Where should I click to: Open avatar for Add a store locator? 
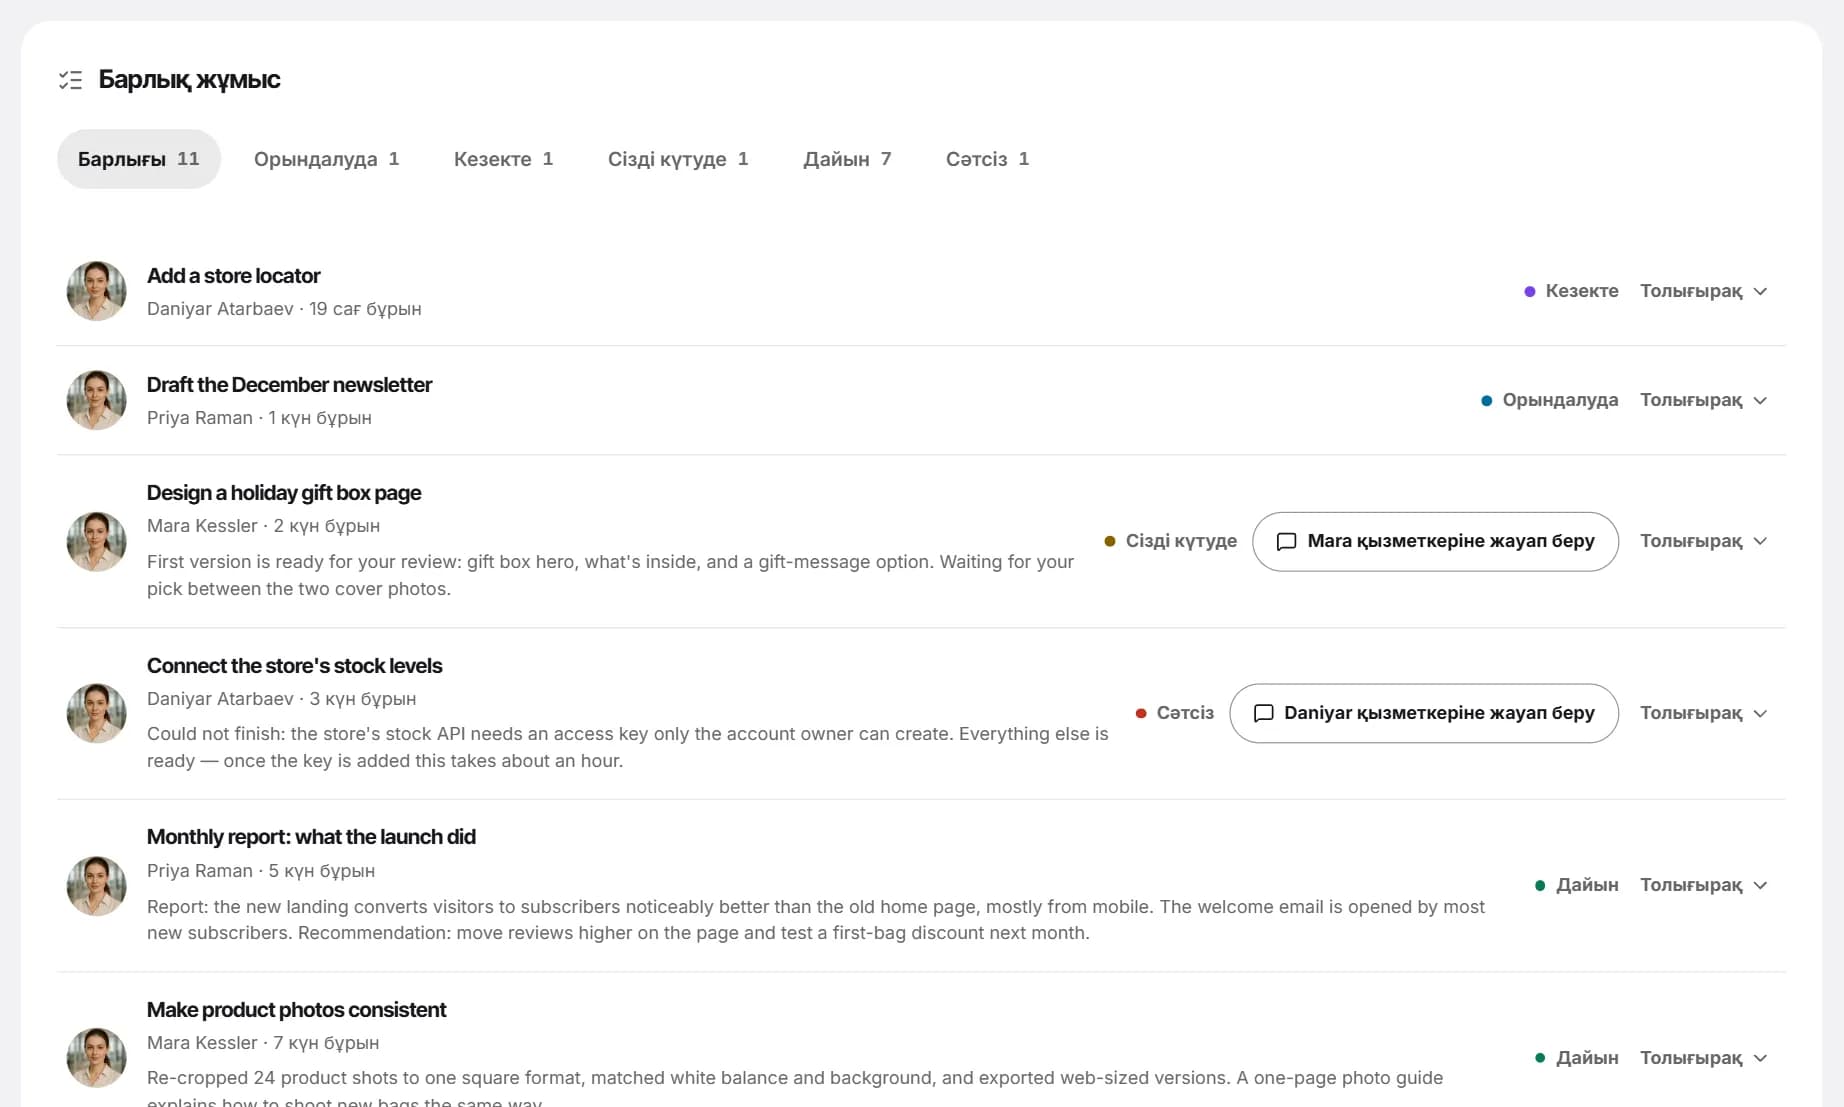pos(96,291)
